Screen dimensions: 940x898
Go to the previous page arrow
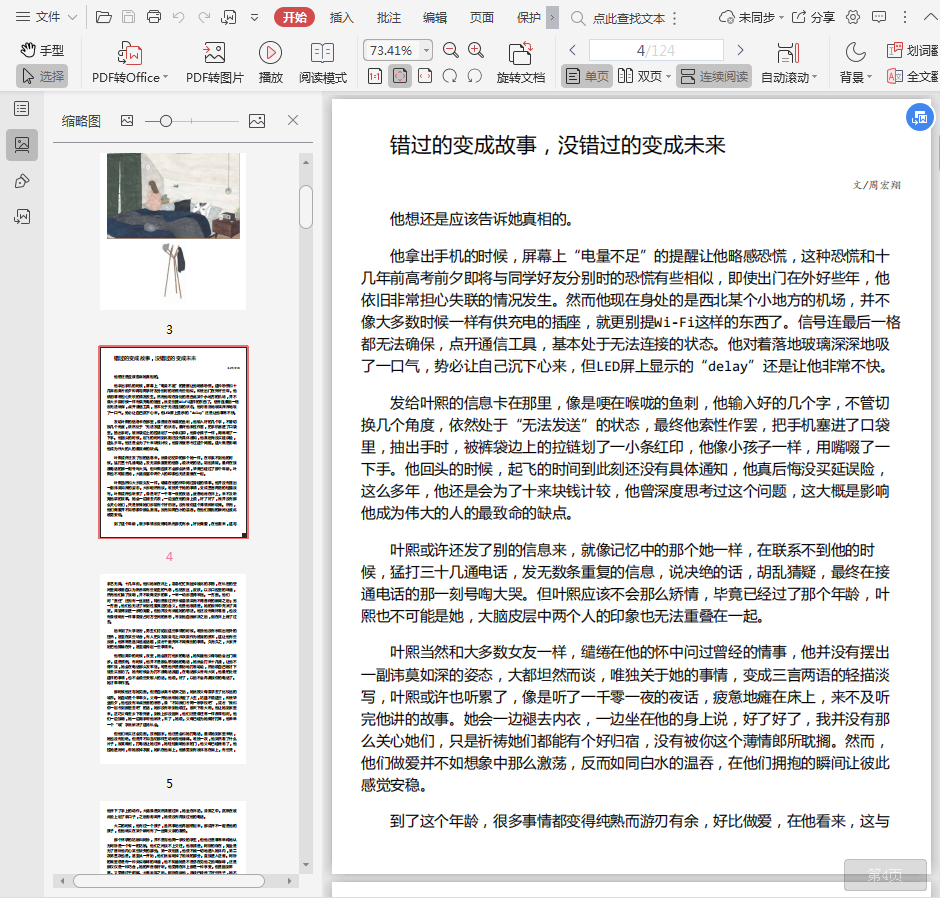(572, 50)
